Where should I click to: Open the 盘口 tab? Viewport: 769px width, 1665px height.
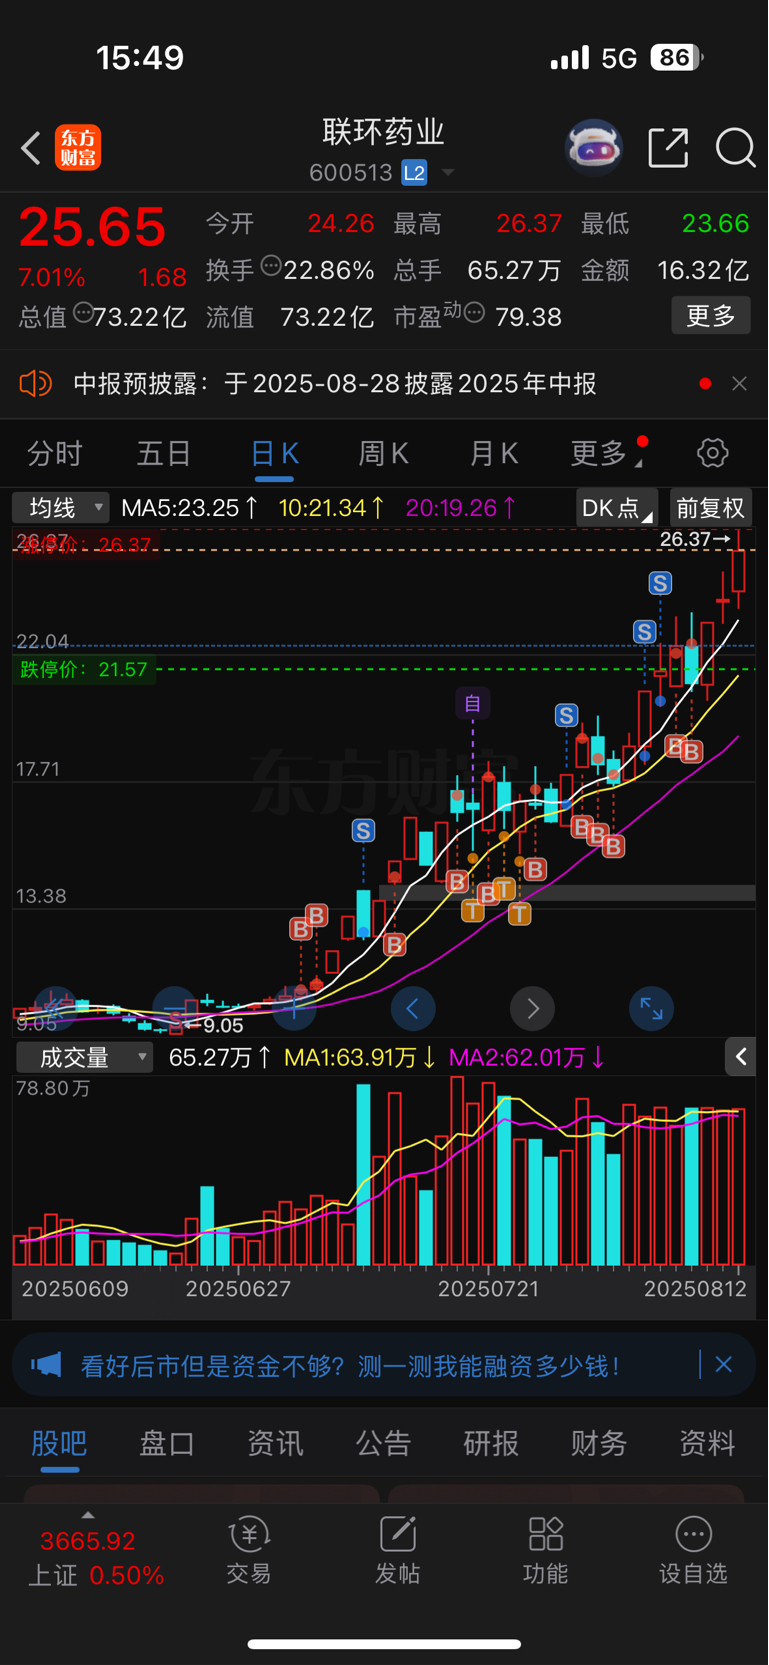[x=167, y=1443]
